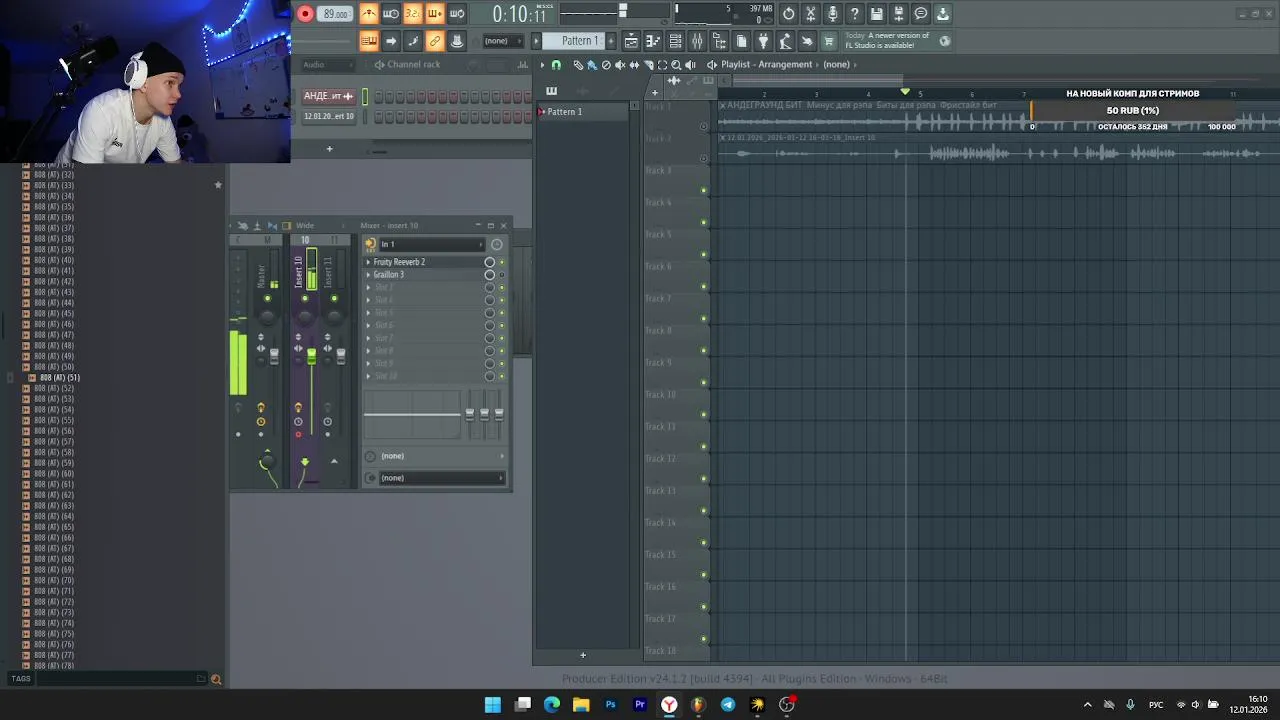The image size is (1280, 720).
Task: Click the save new version icon
Action: click(899, 14)
